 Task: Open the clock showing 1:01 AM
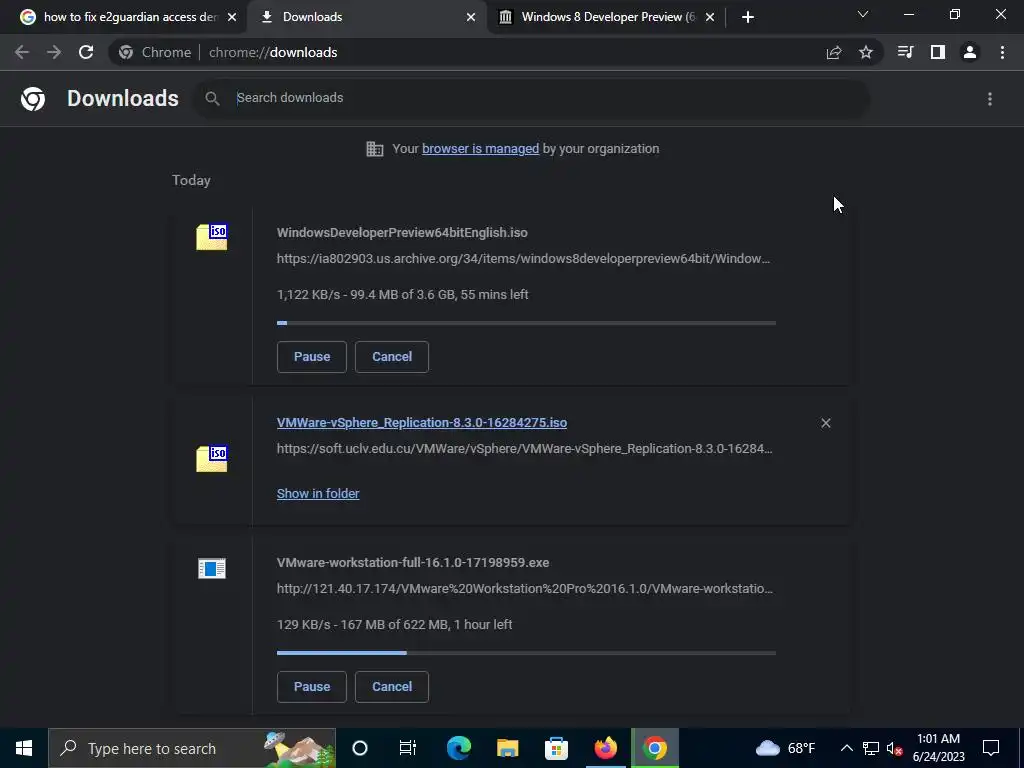tap(938, 748)
